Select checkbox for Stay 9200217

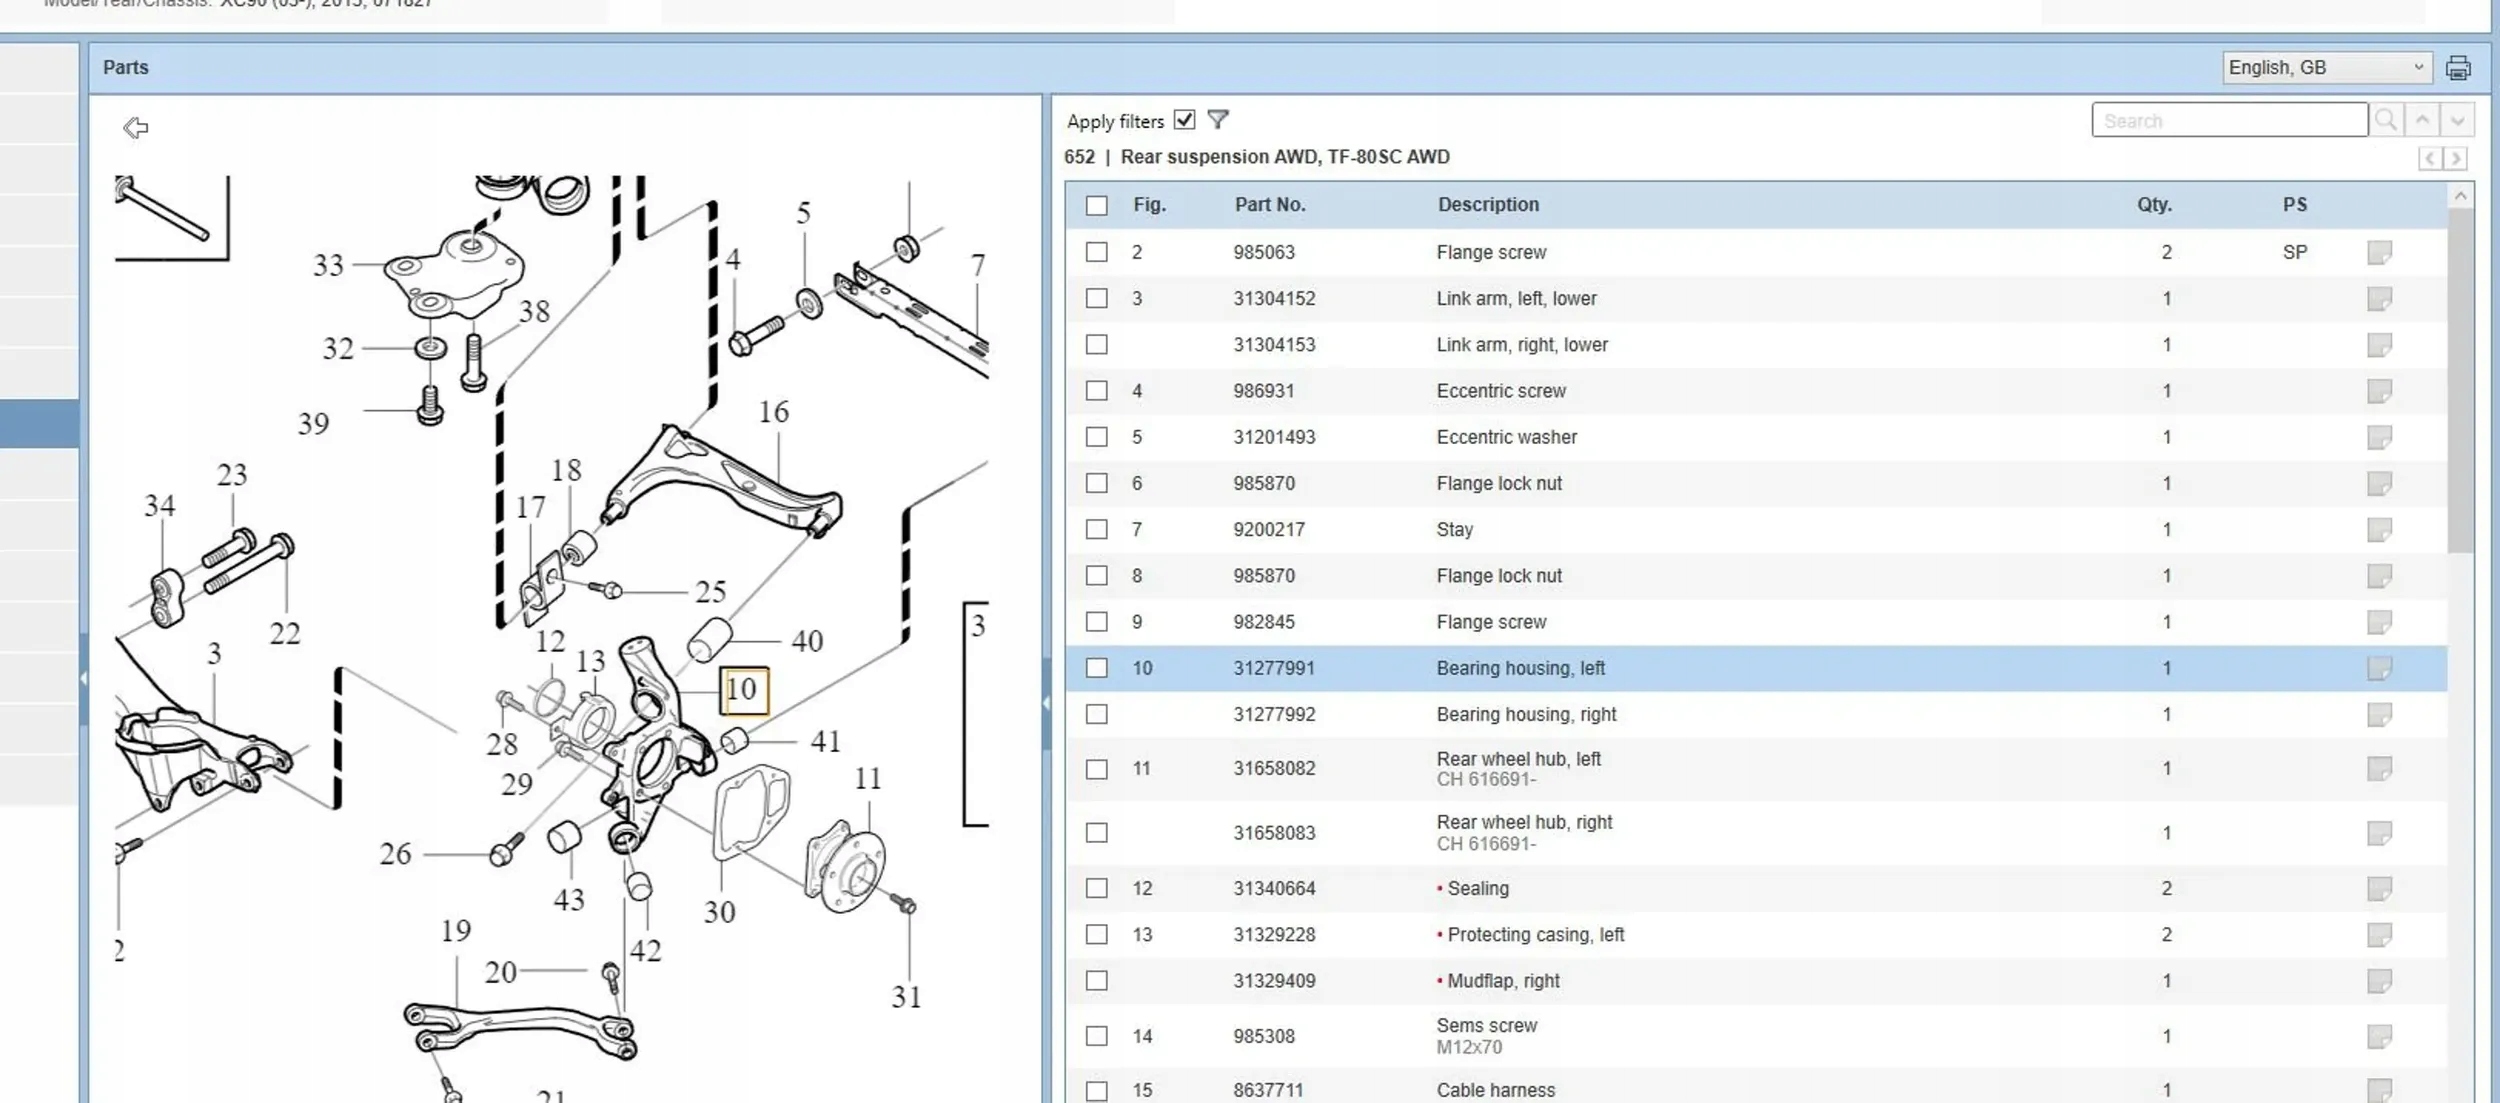[1097, 529]
